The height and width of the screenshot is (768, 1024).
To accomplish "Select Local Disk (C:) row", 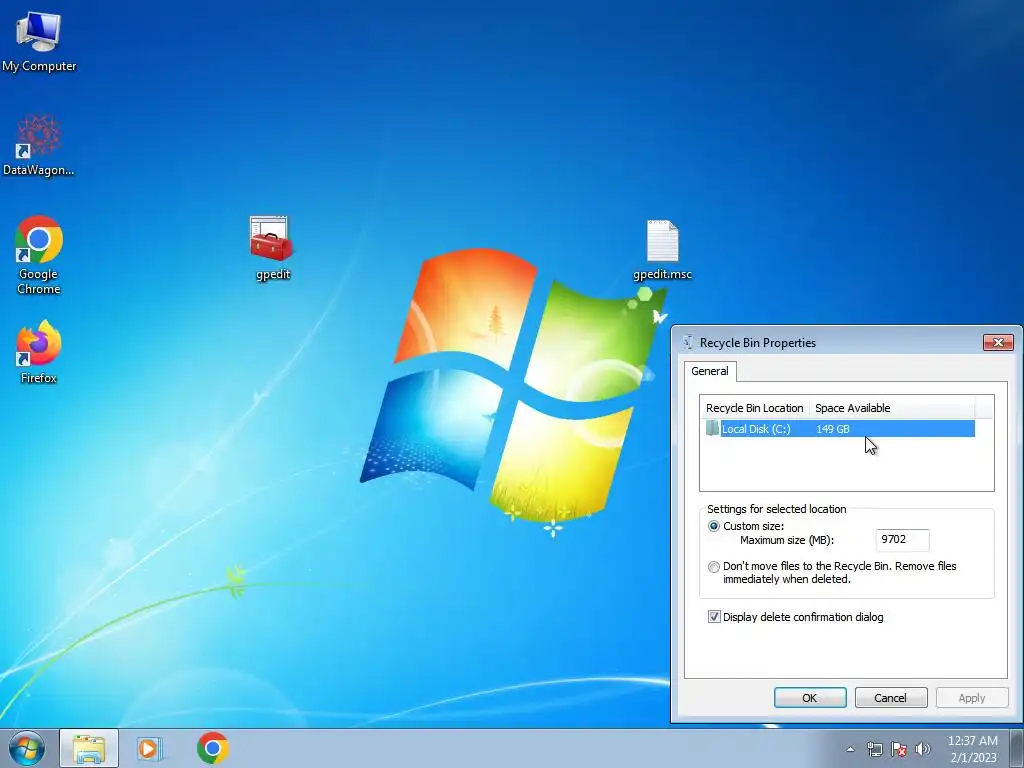I will (x=840, y=429).
